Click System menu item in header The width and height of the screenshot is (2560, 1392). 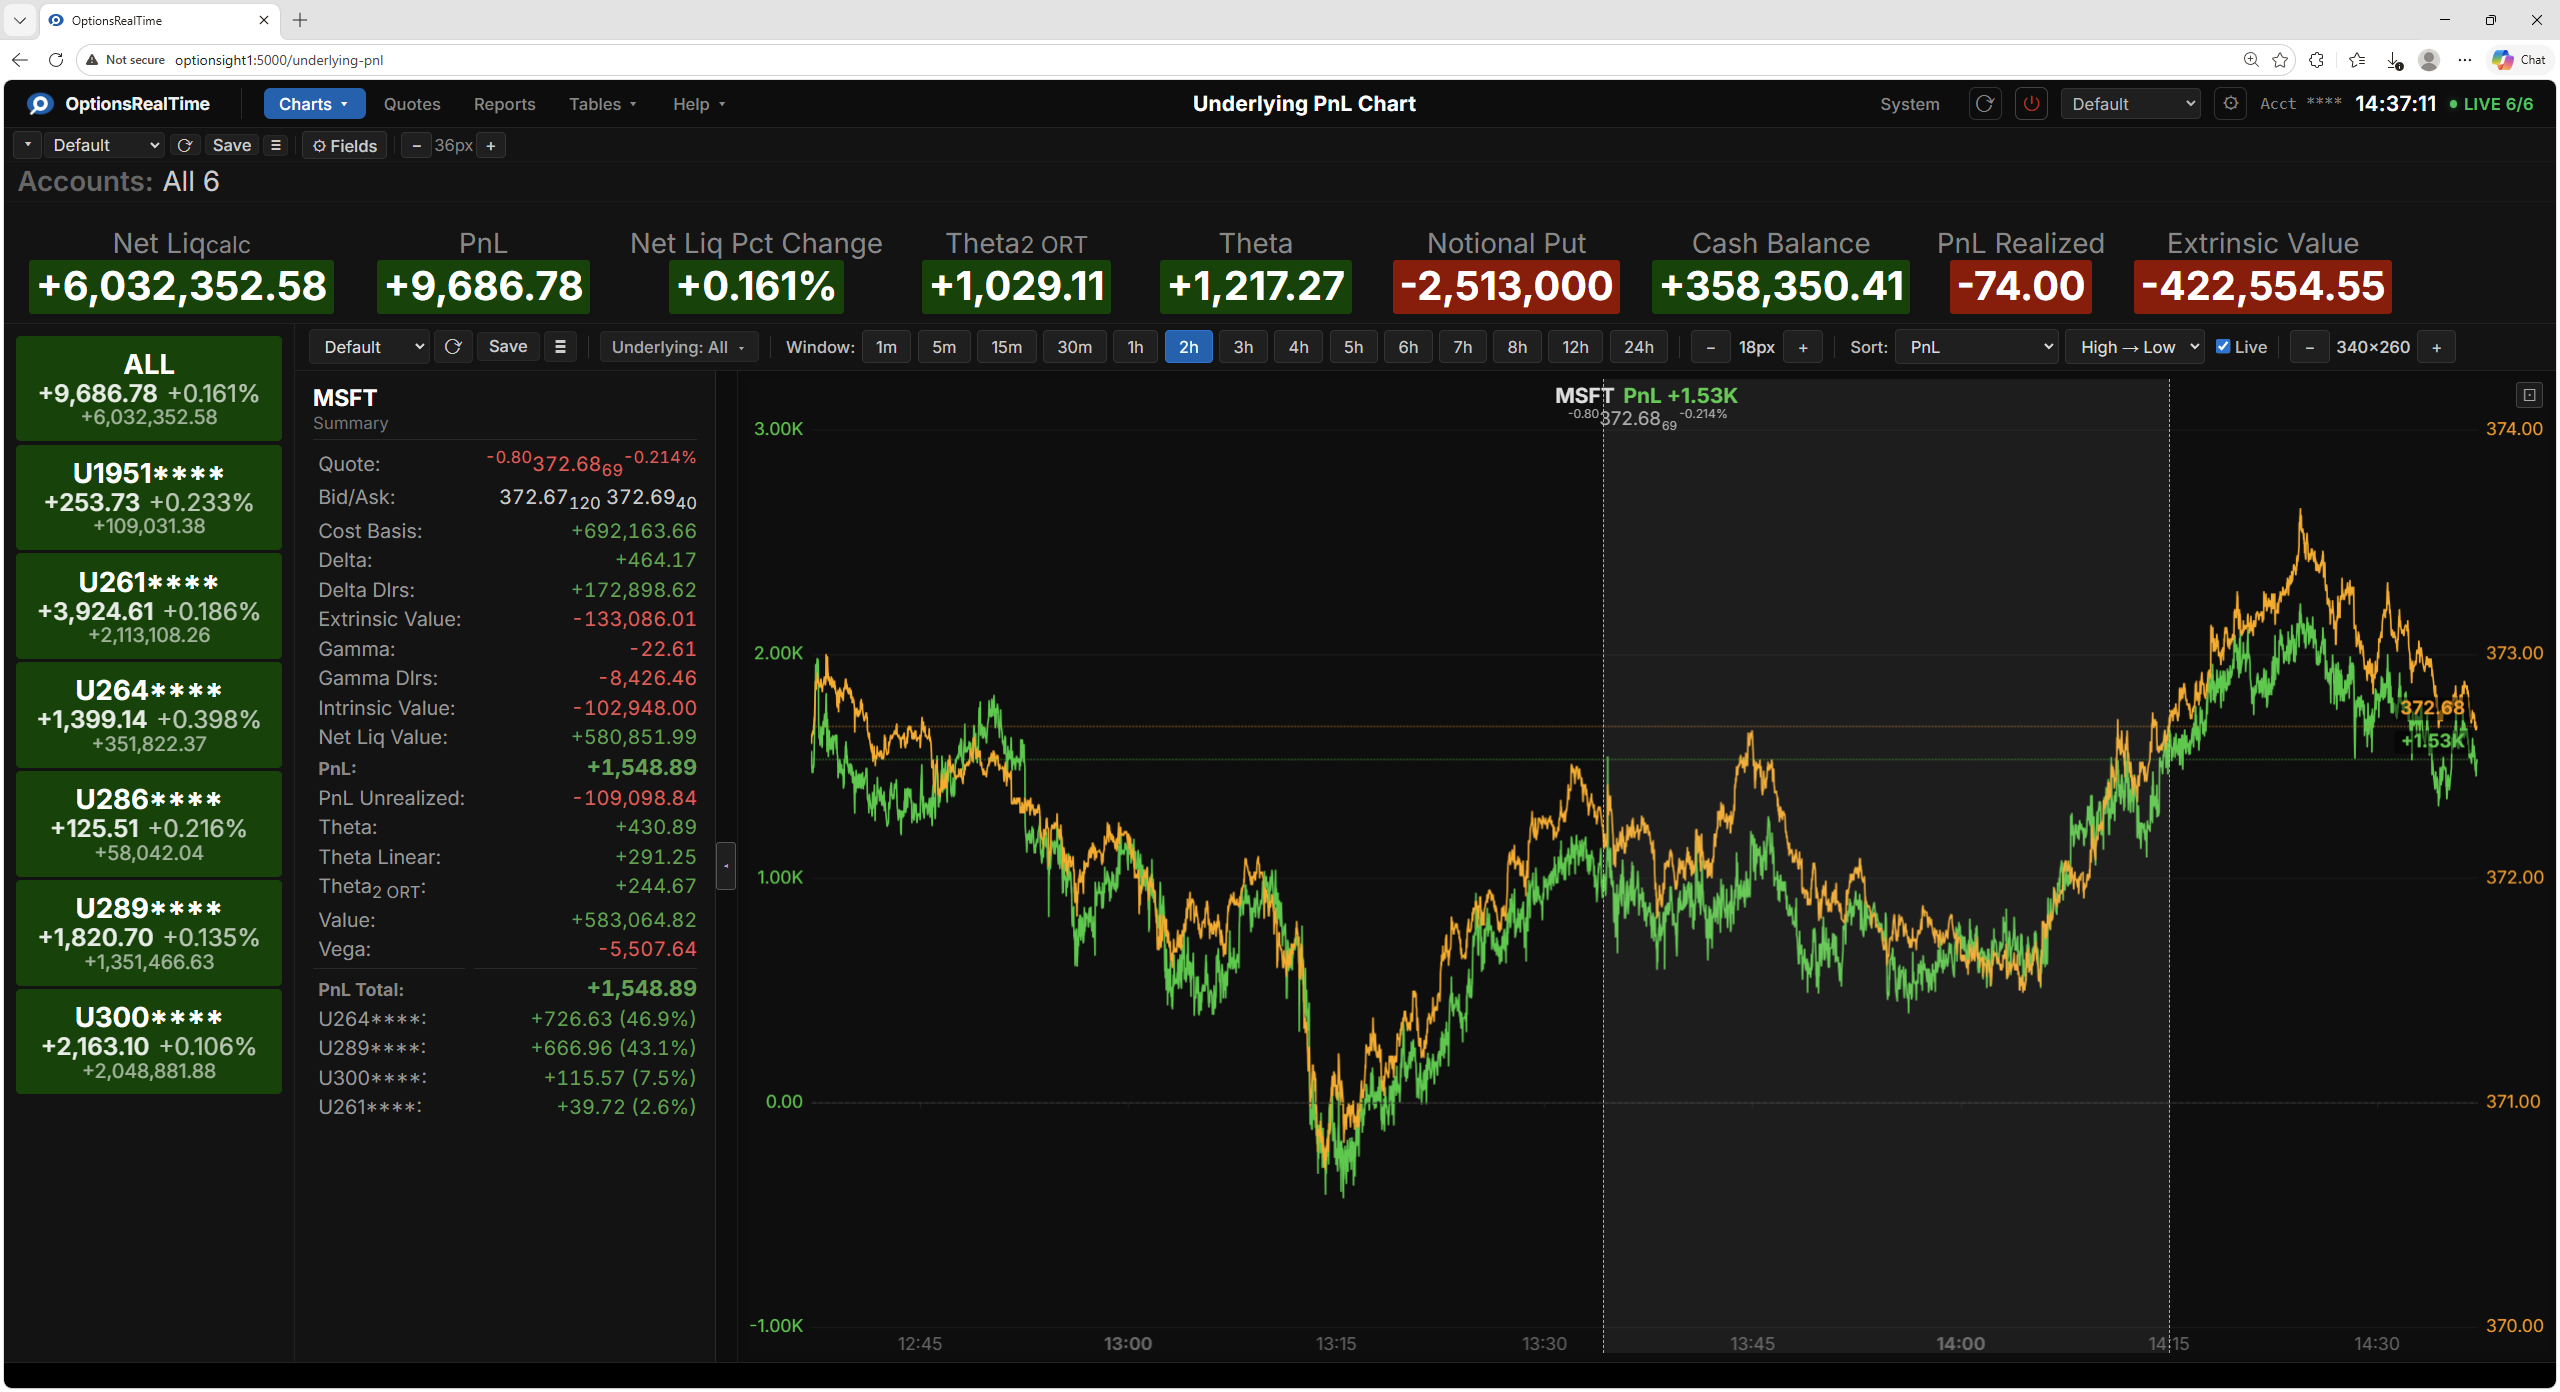[x=1909, y=104]
